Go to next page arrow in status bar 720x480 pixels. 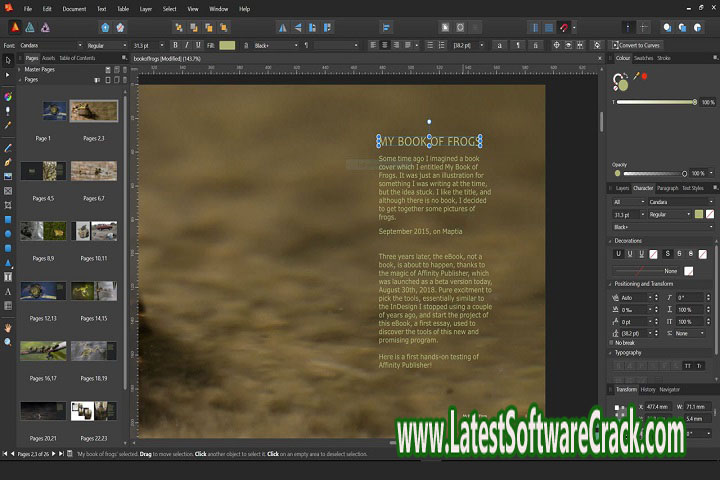(x=53, y=454)
